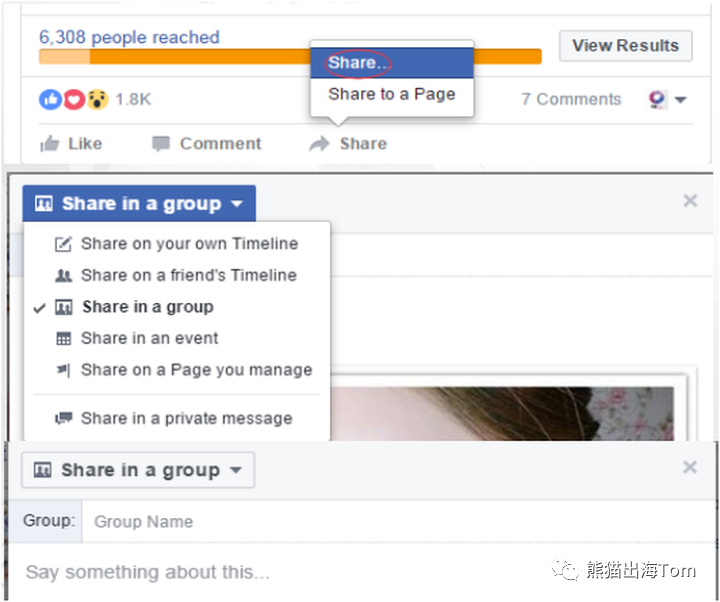Select Share... in the popup menu

[x=392, y=63]
